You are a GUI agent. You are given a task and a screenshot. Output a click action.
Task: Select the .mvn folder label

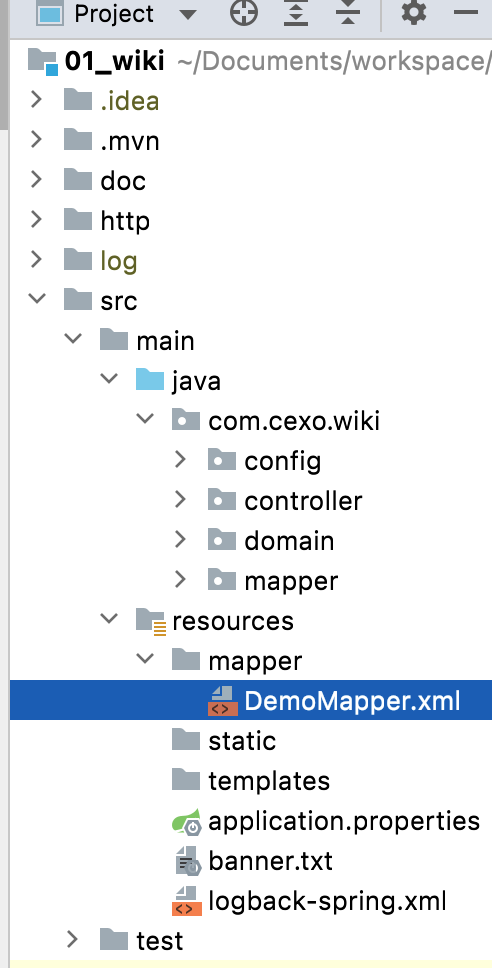[130, 141]
